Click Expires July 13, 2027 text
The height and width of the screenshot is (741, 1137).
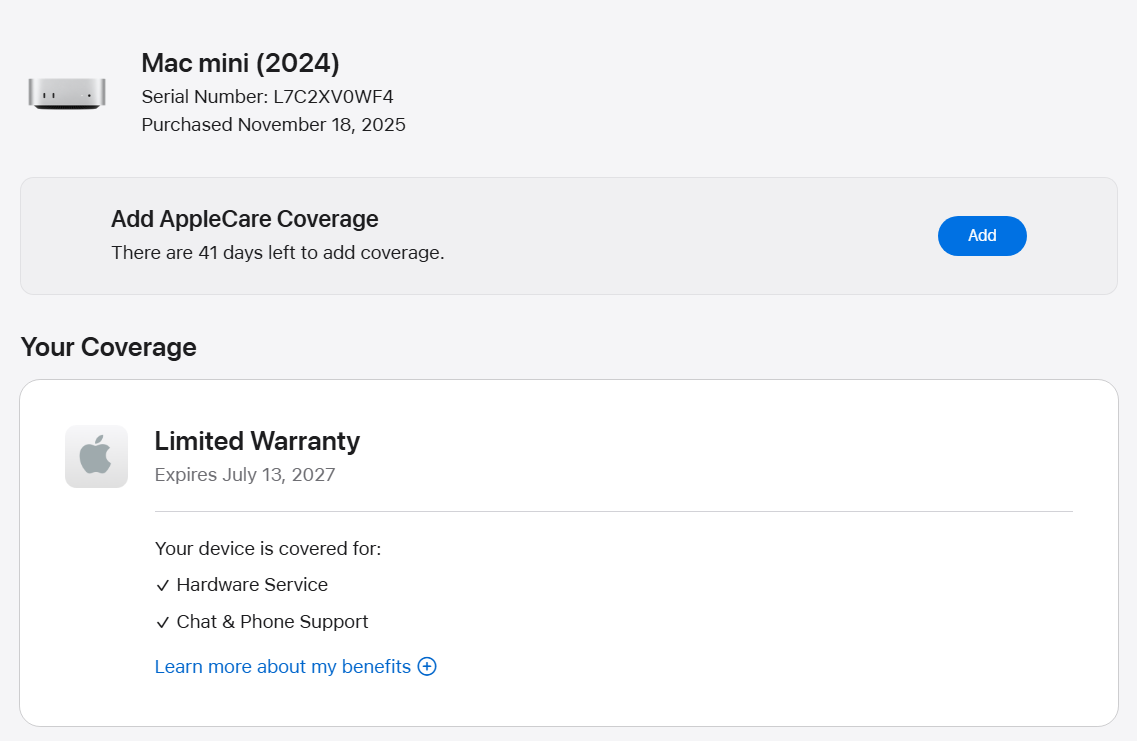[x=245, y=474]
